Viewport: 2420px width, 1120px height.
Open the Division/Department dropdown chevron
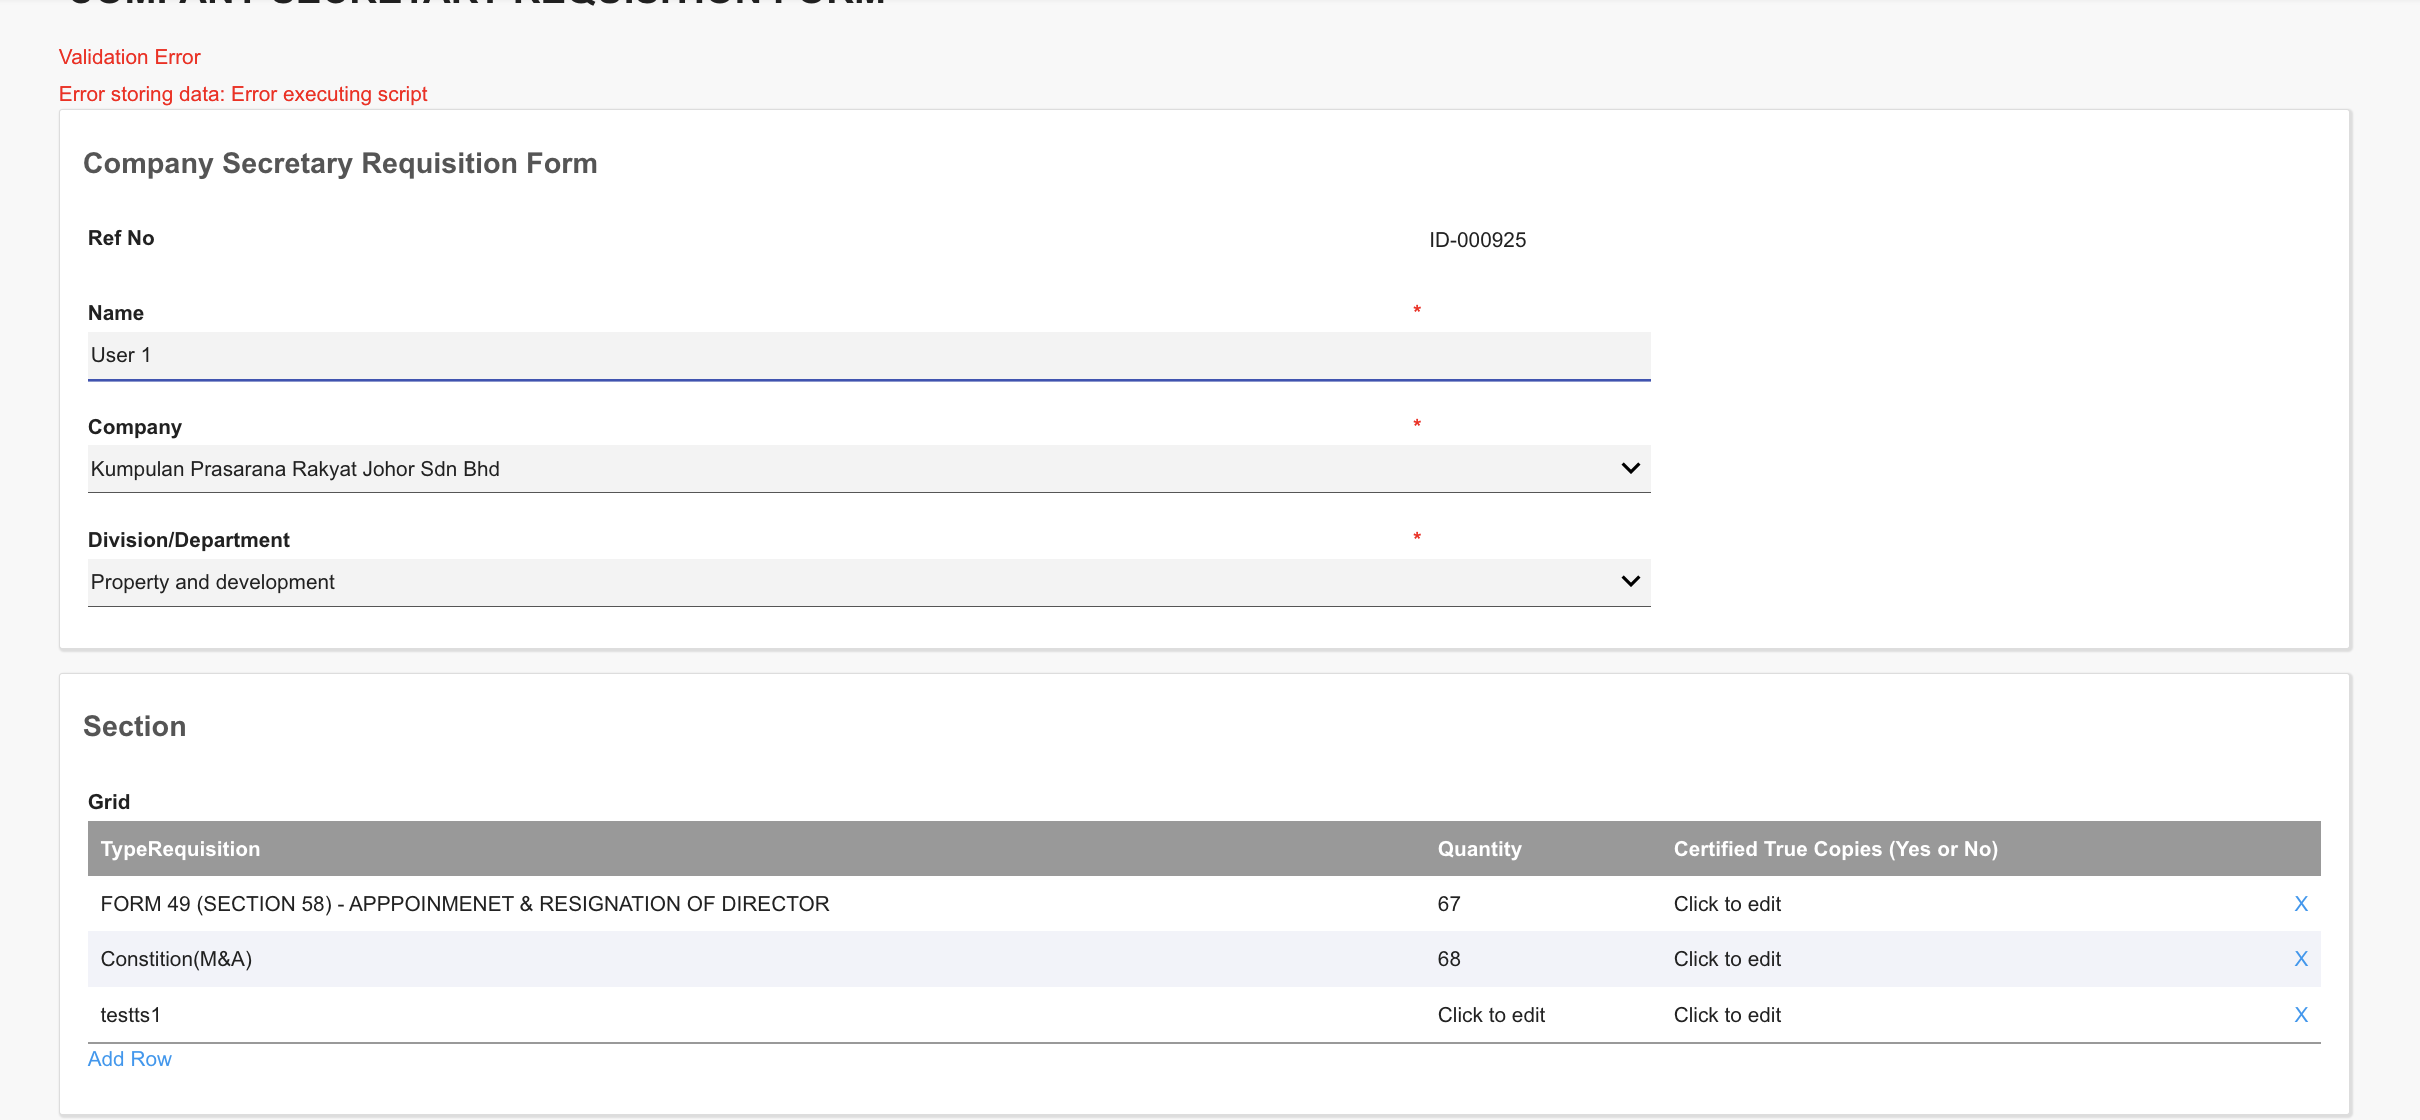tap(1630, 582)
